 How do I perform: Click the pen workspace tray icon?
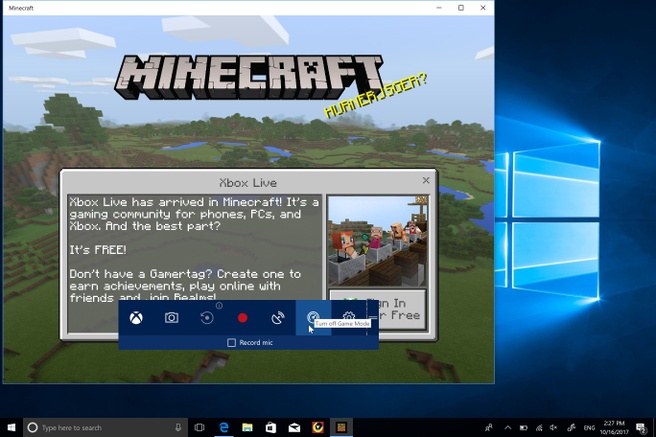tap(571, 427)
